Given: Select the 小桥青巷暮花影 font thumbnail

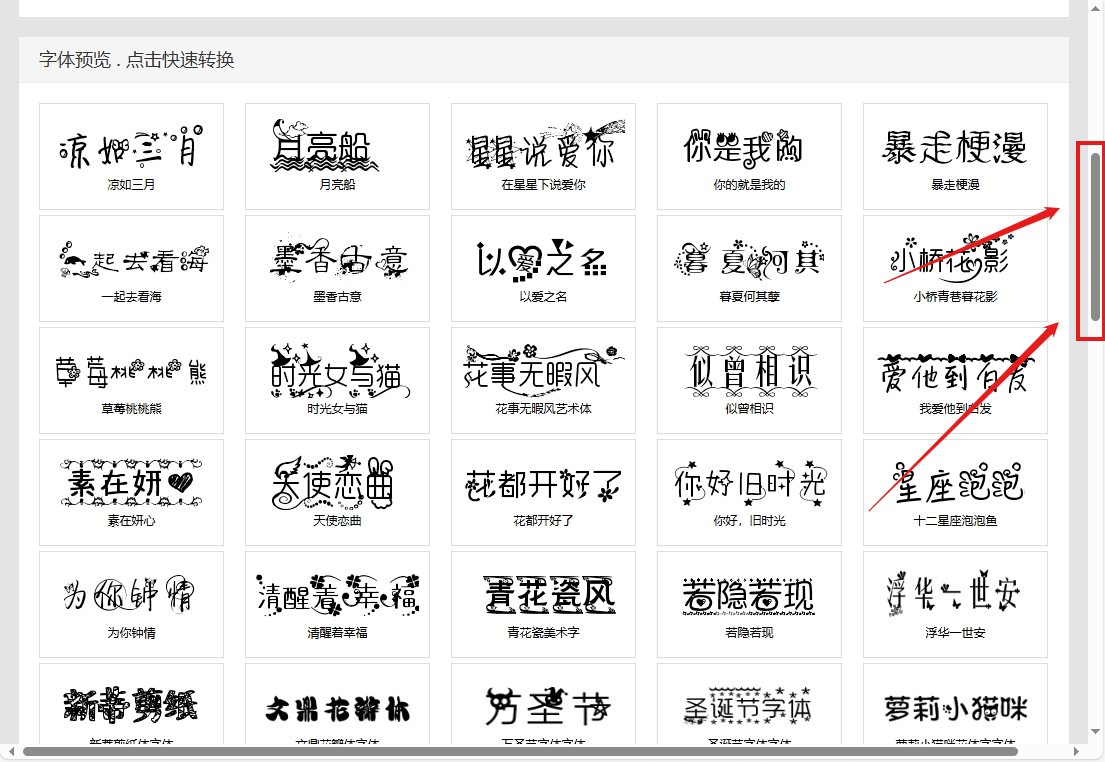Looking at the screenshot, I should tap(956, 269).
